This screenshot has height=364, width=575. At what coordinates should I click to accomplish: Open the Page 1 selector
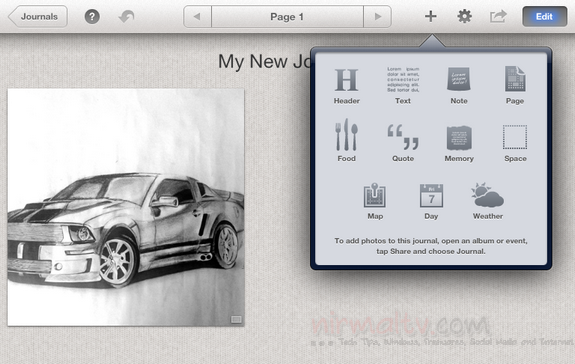(287, 16)
